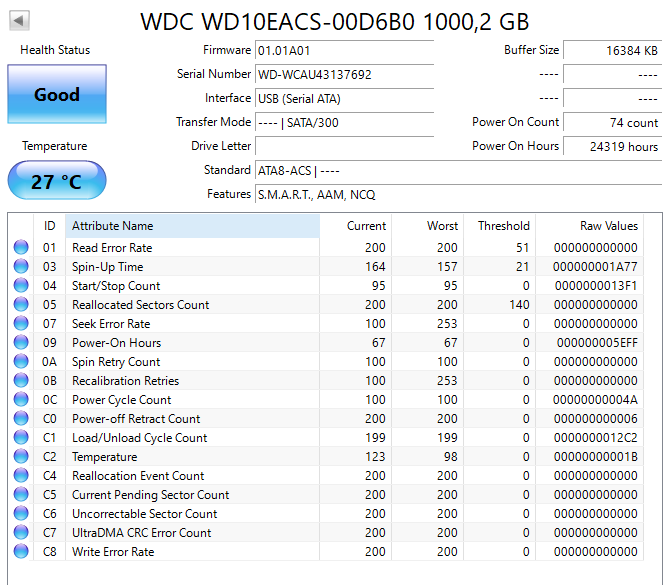The width and height of the screenshot is (667, 585).
Task: Click status orb for Reallocated Sectors Count
Action: pos(21,305)
